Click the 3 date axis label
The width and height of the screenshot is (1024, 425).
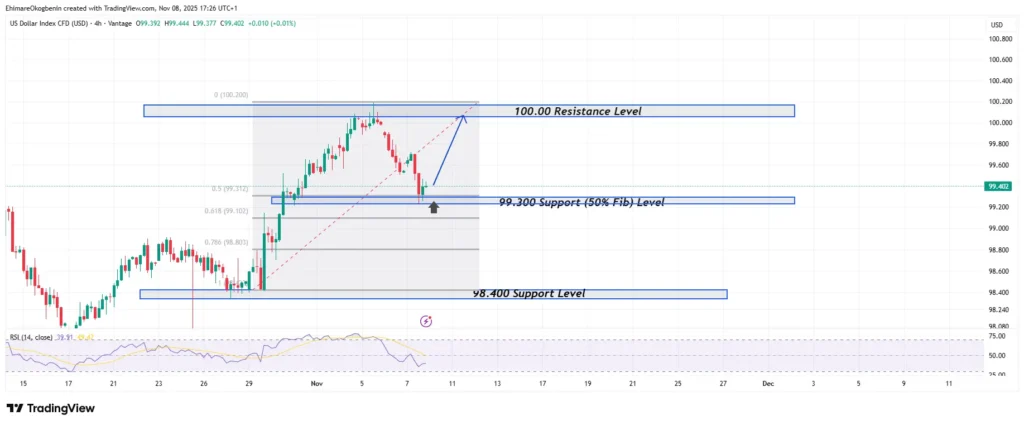coord(813,384)
